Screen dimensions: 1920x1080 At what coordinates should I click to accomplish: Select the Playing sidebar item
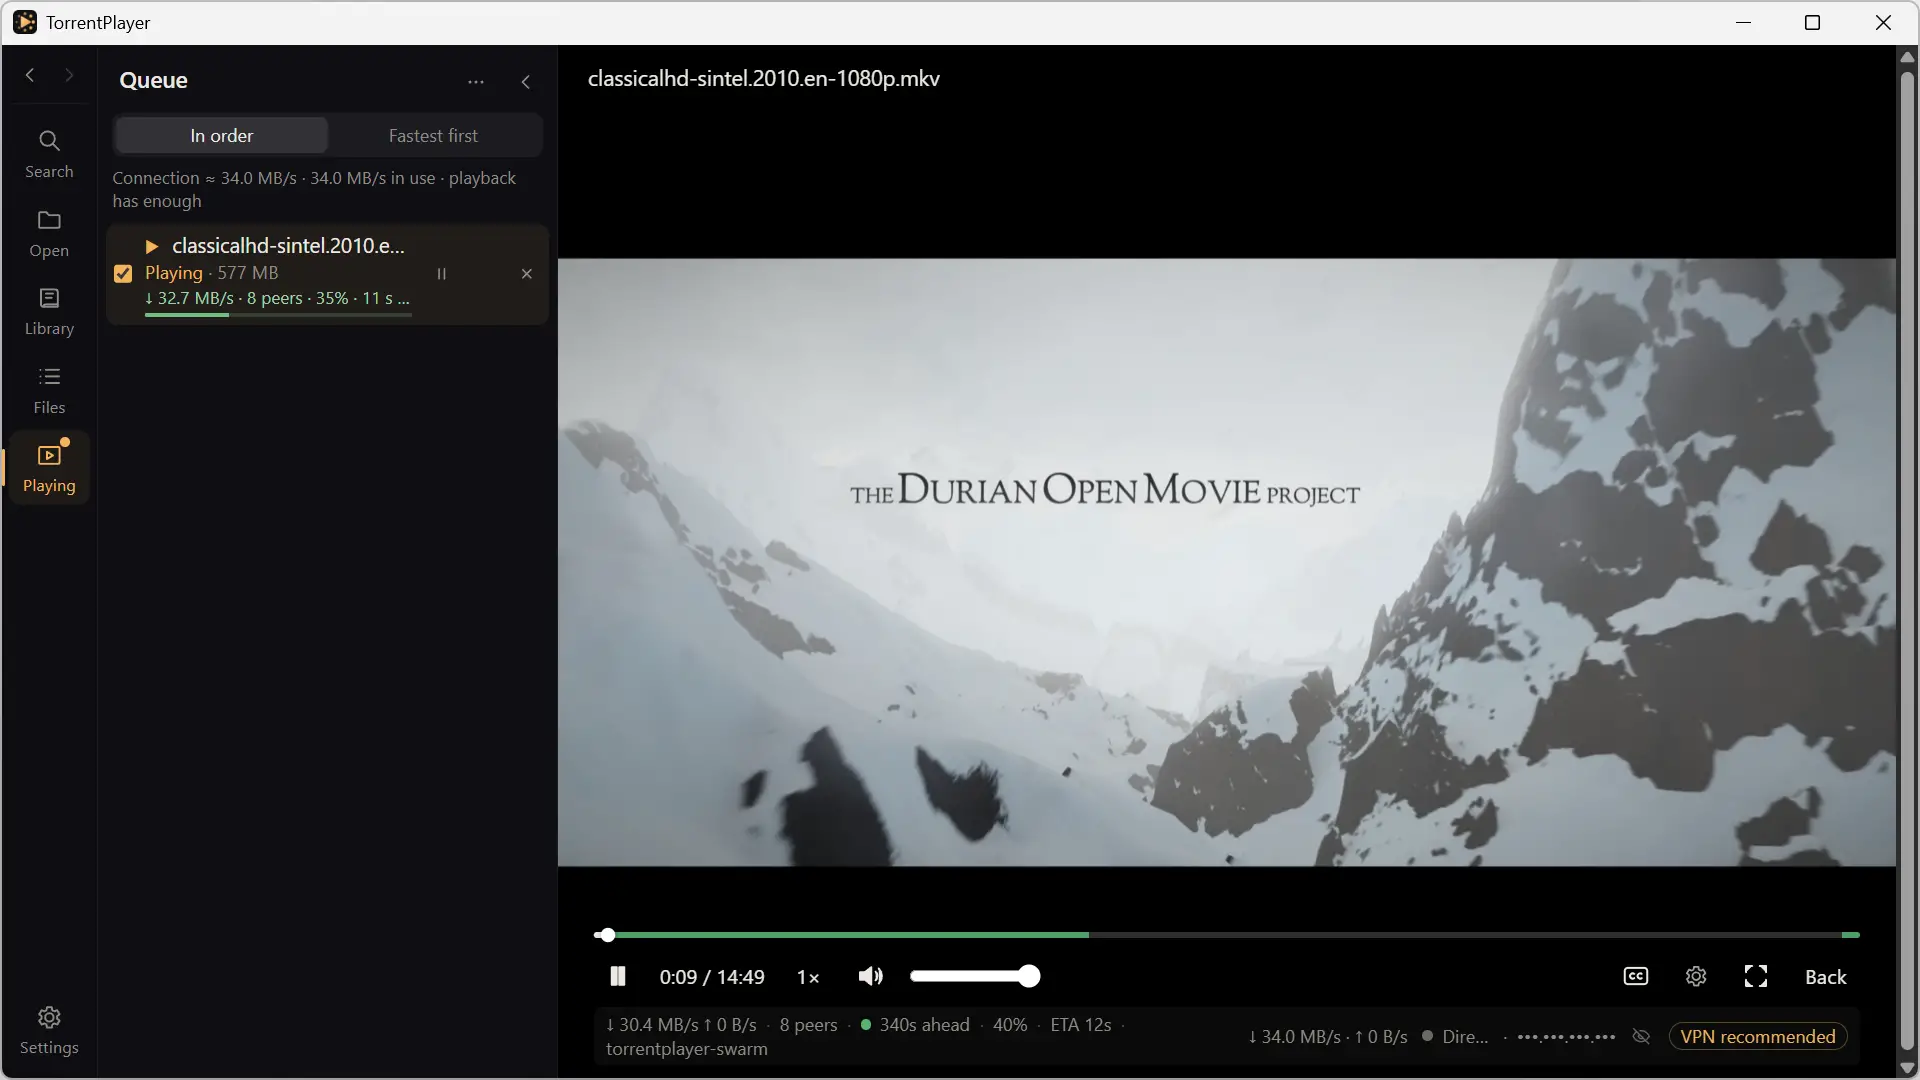(x=49, y=469)
